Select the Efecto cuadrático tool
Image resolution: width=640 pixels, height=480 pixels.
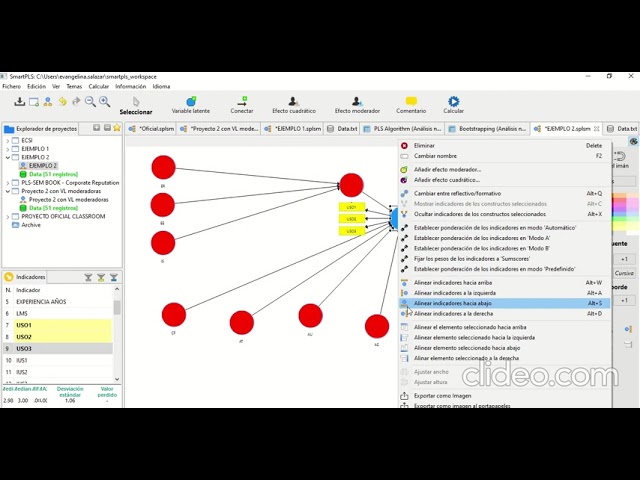(x=294, y=105)
